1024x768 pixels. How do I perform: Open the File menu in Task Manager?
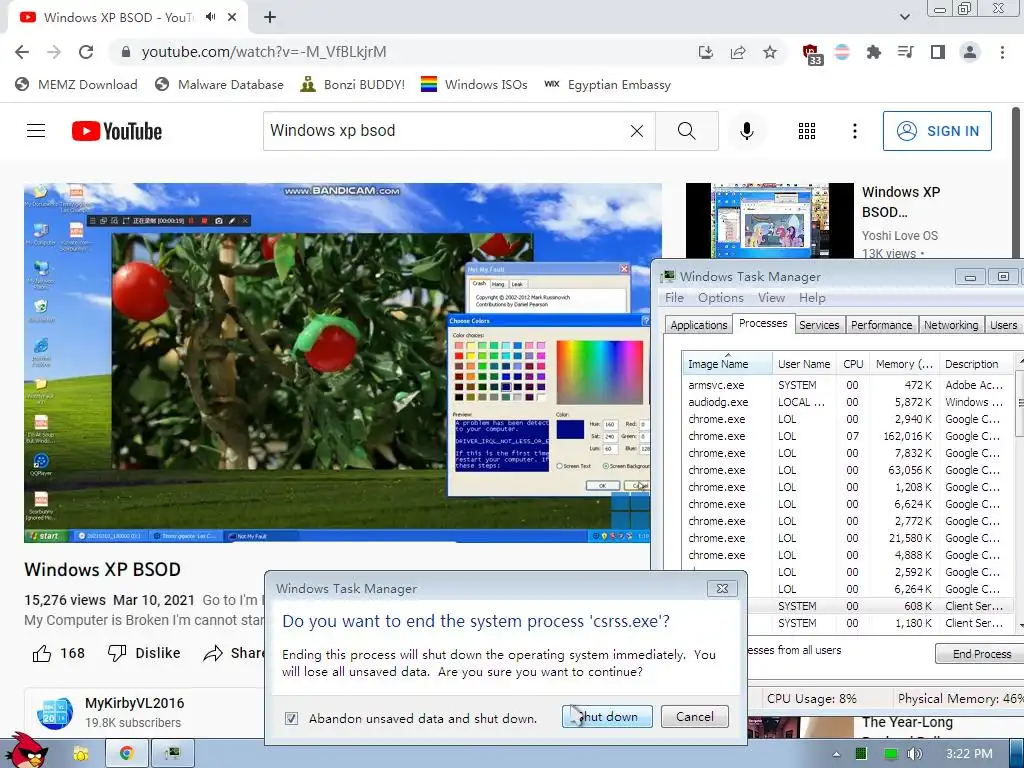point(674,298)
